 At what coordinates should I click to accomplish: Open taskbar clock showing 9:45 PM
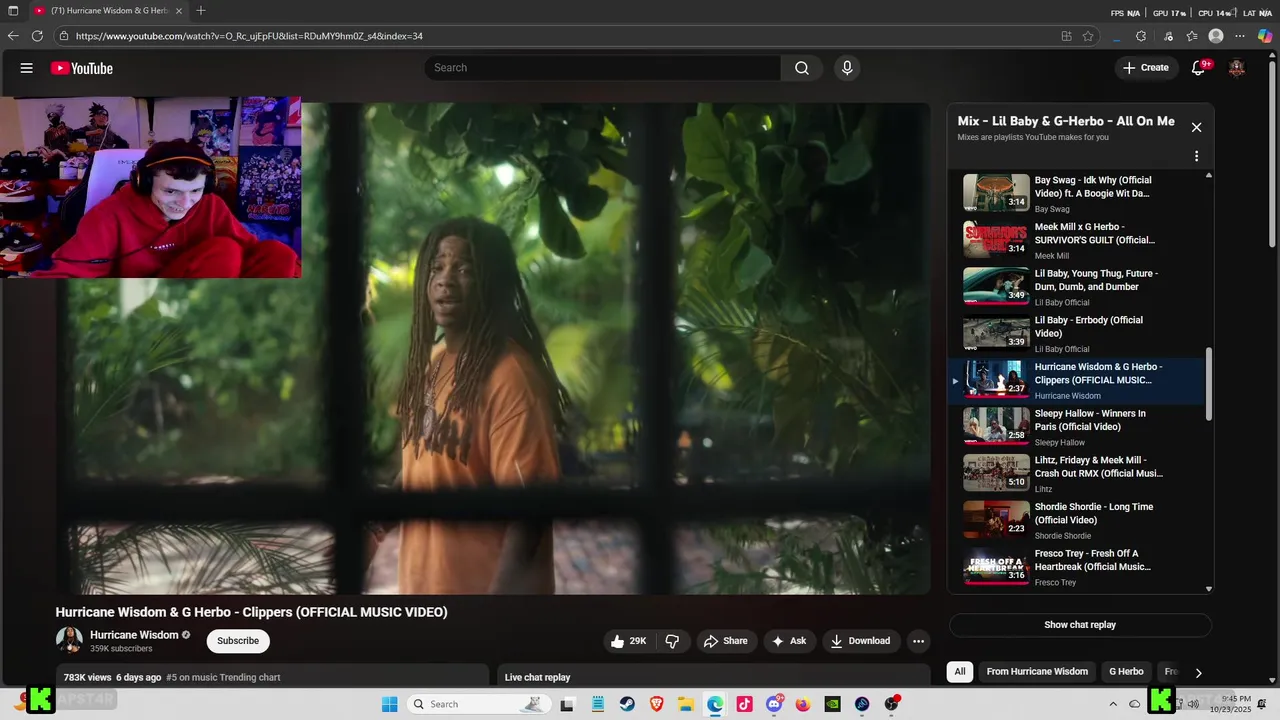click(x=1236, y=704)
